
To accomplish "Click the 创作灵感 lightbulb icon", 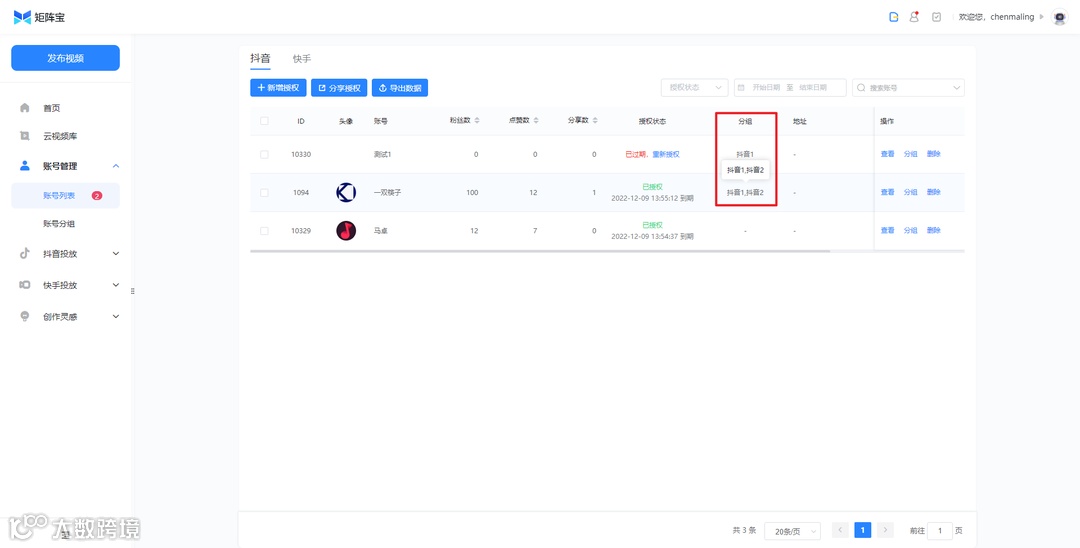I will [25, 316].
